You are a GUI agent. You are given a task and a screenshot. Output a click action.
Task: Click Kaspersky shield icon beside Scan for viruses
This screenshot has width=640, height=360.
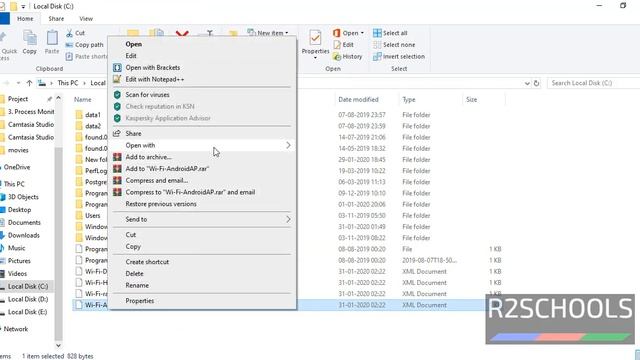pyautogui.click(x=117, y=95)
